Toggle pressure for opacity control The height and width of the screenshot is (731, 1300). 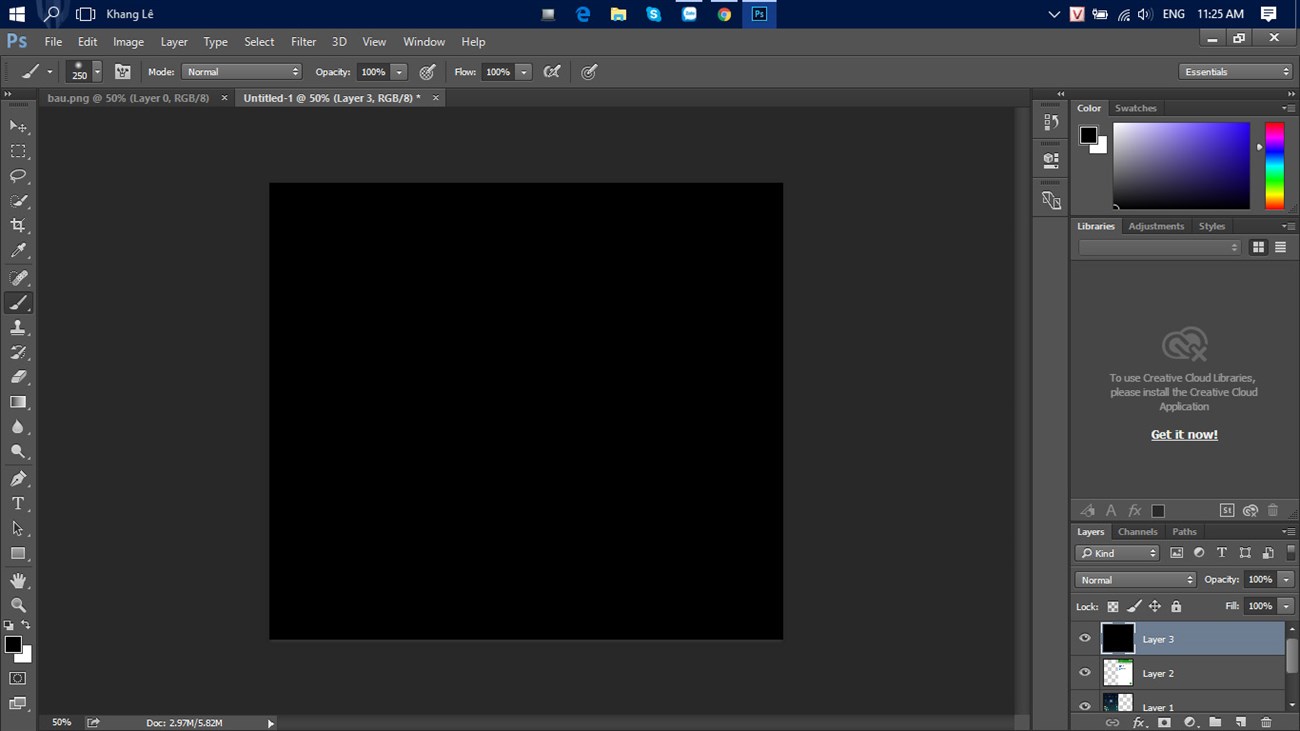427,72
